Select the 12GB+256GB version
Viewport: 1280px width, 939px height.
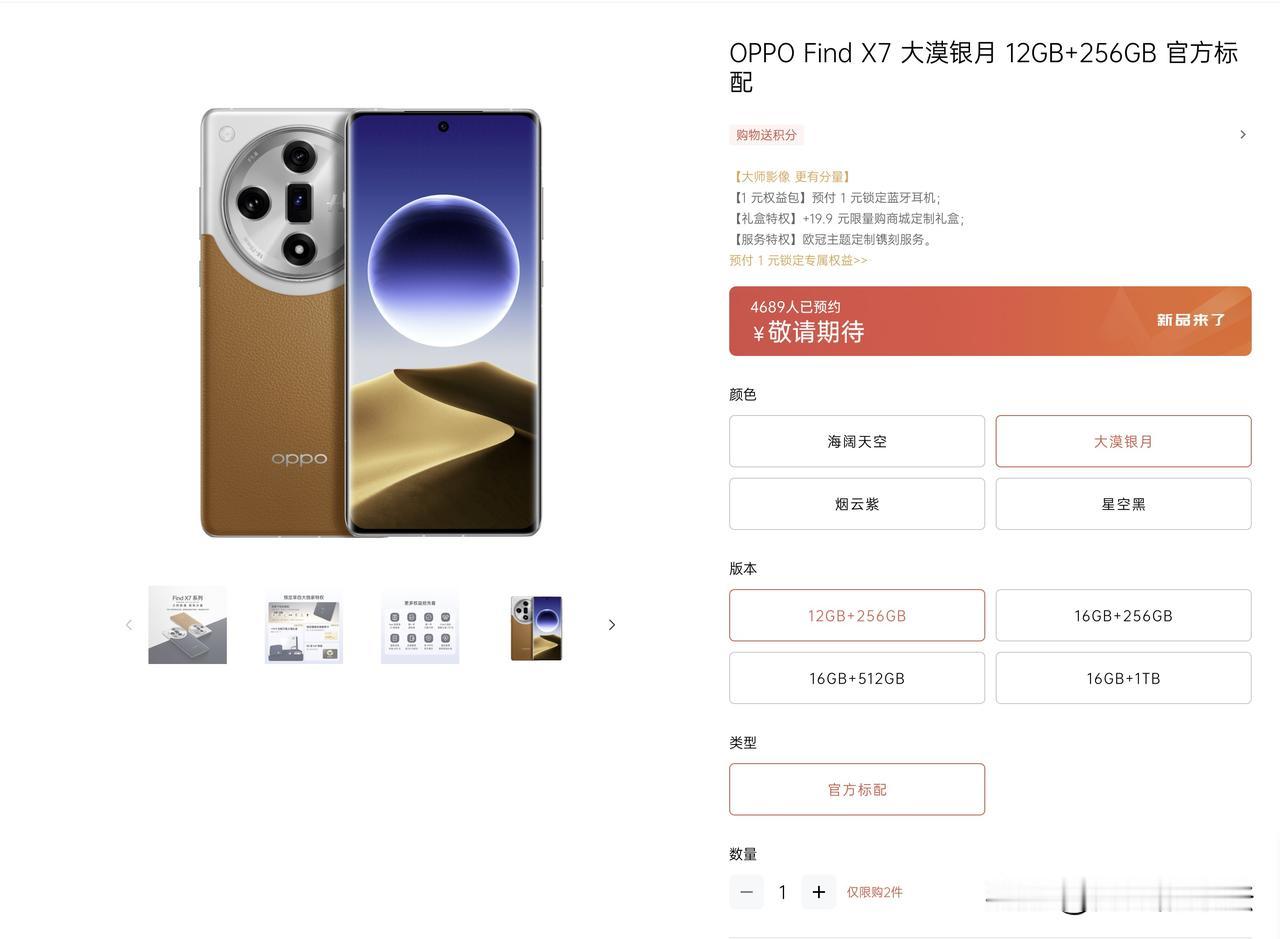[857, 615]
